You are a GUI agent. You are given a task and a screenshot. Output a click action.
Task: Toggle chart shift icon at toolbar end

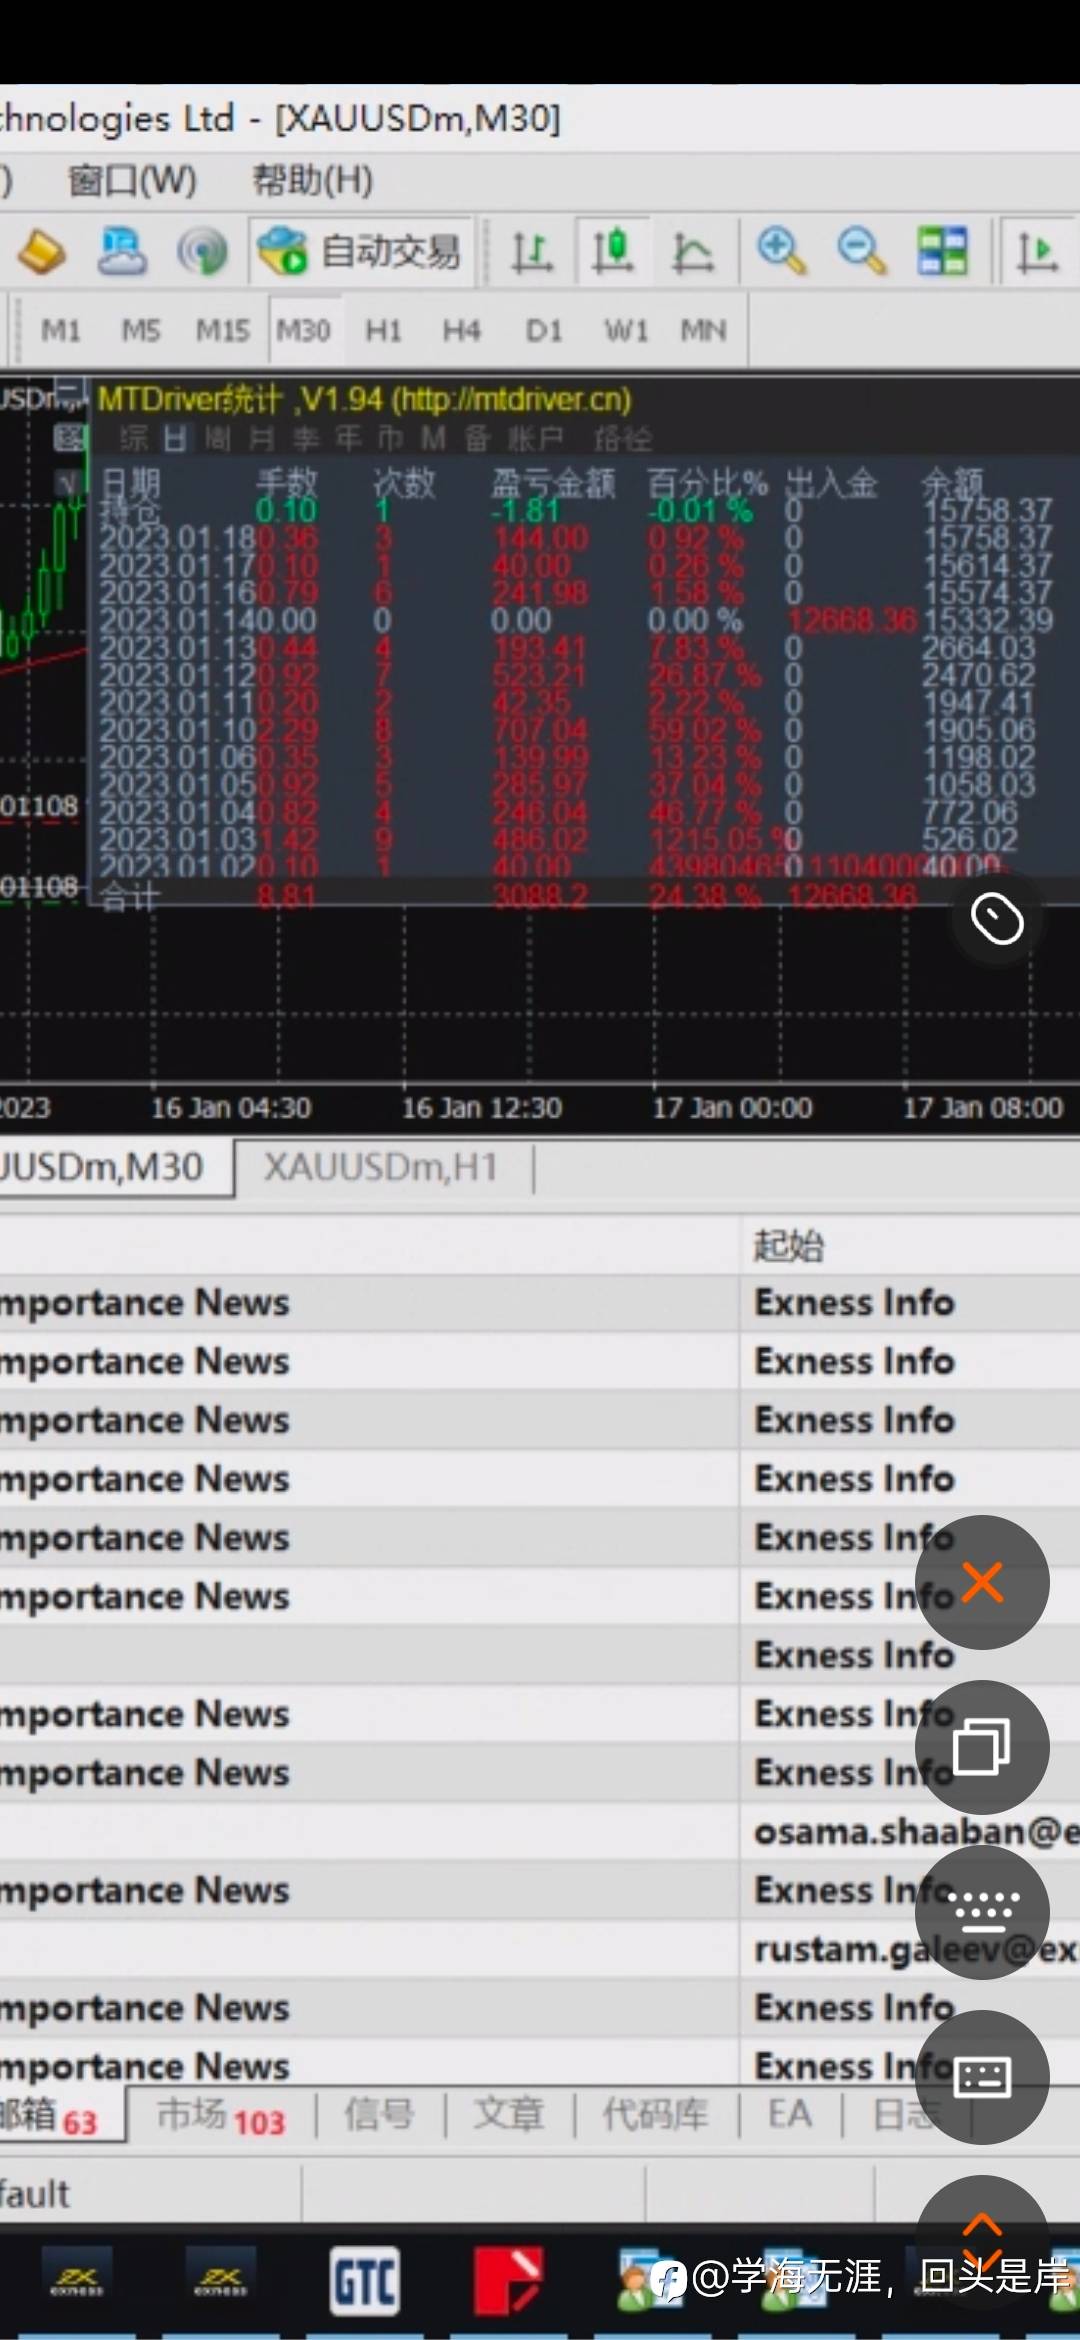click(1037, 251)
